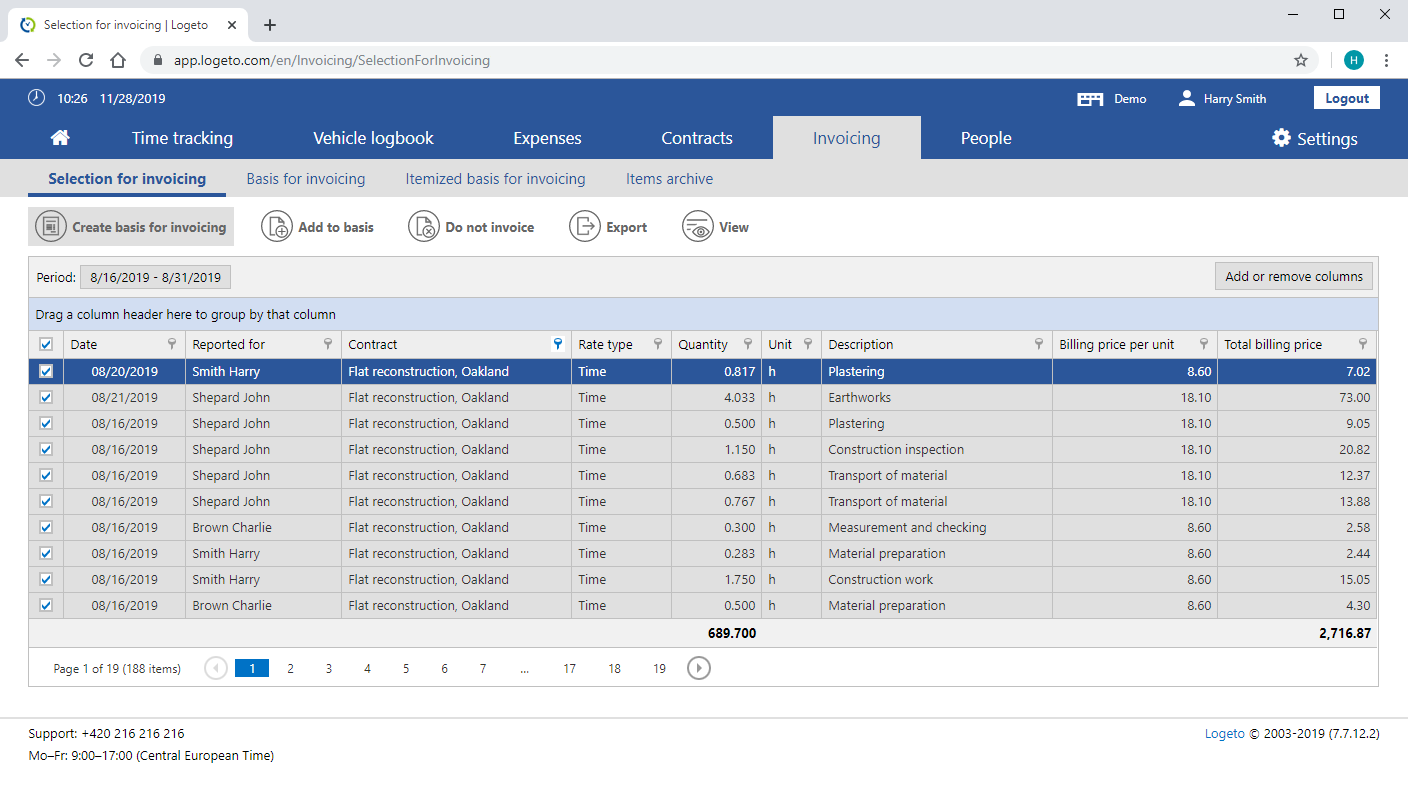
Task: Go to page 5 of results
Action: click(x=406, y=668)
